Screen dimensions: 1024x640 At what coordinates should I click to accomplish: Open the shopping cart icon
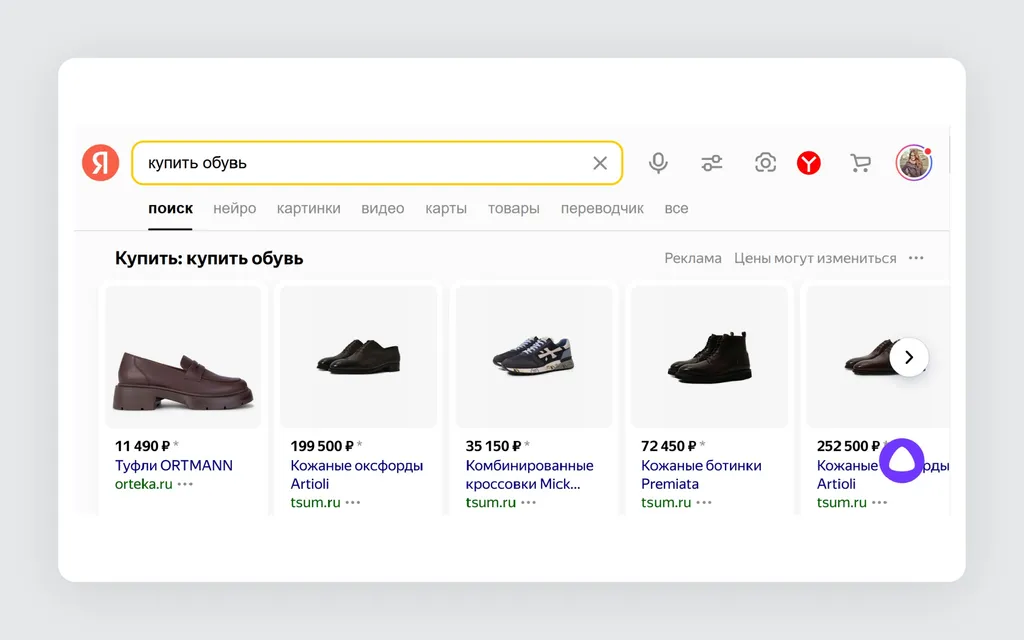[860, 163]
